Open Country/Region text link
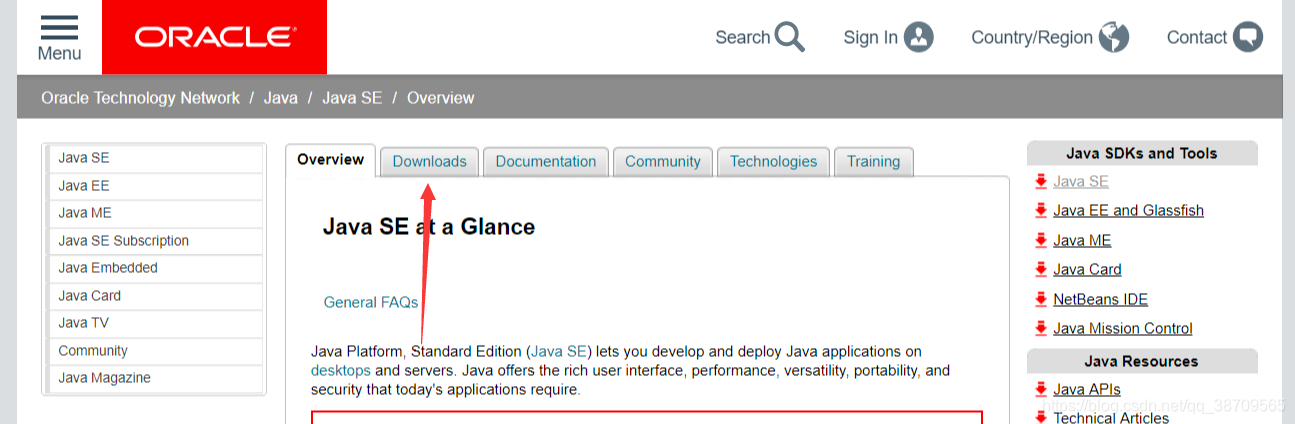Viewport: 1295px width, 424px height. (1032, 38)
